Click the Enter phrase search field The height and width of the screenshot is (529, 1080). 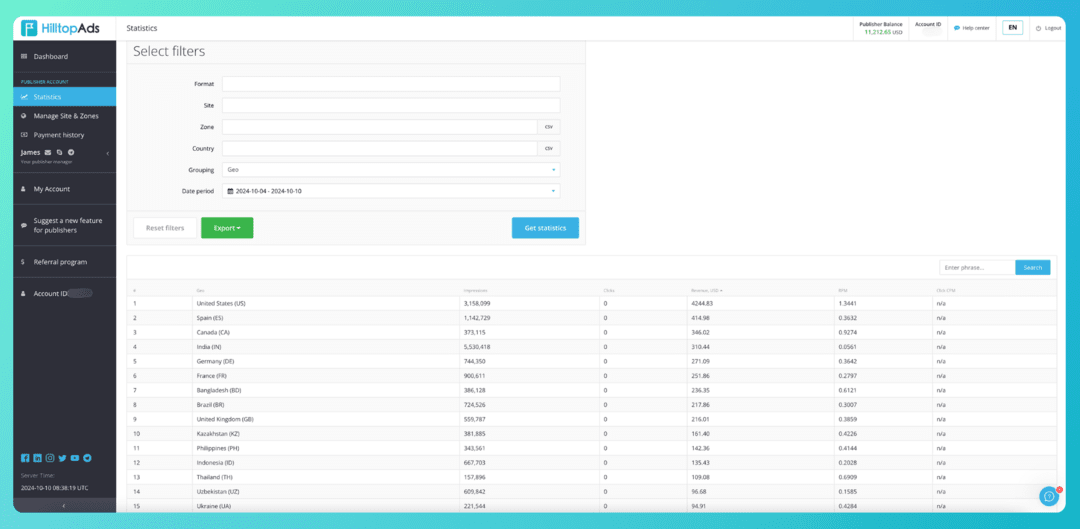click(976, 267)
